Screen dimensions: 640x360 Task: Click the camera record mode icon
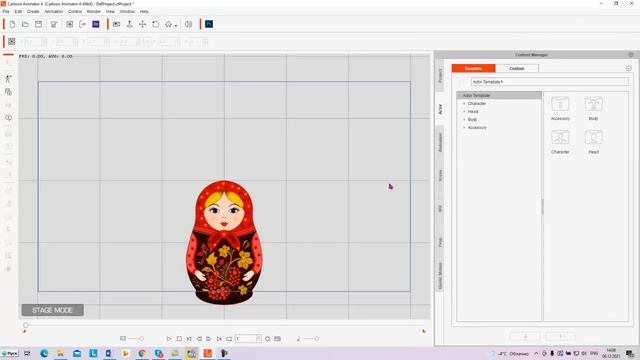[x=116, y=24]
